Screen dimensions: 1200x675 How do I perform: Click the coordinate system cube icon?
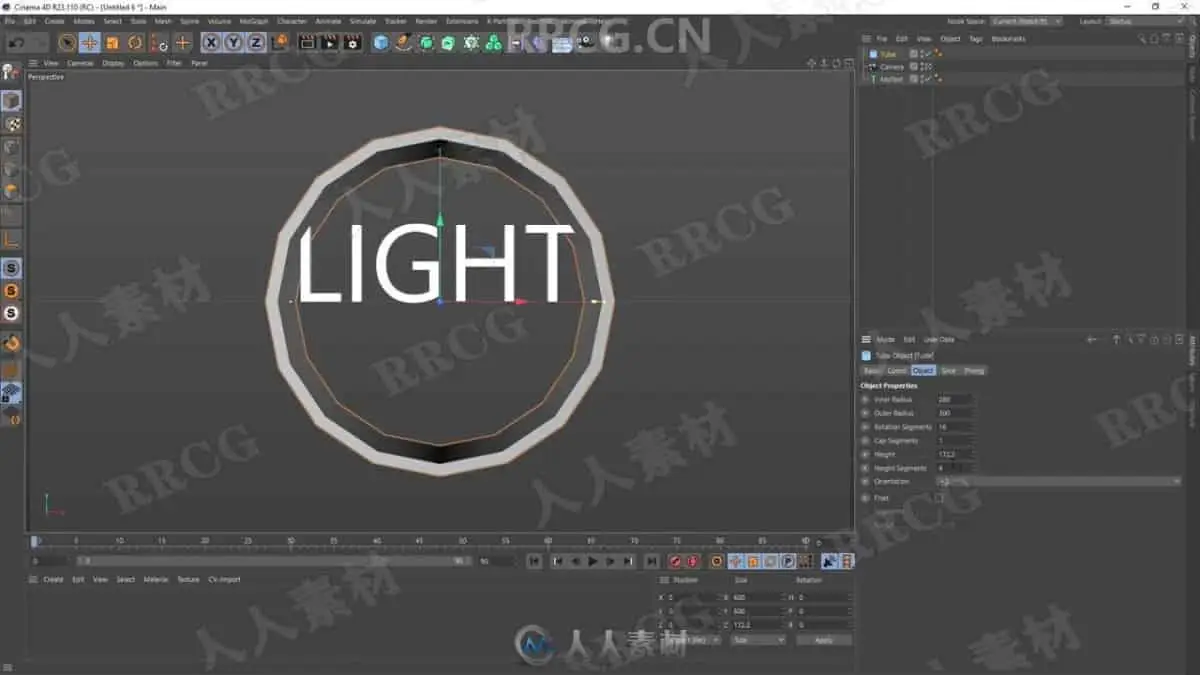[279, 42]
